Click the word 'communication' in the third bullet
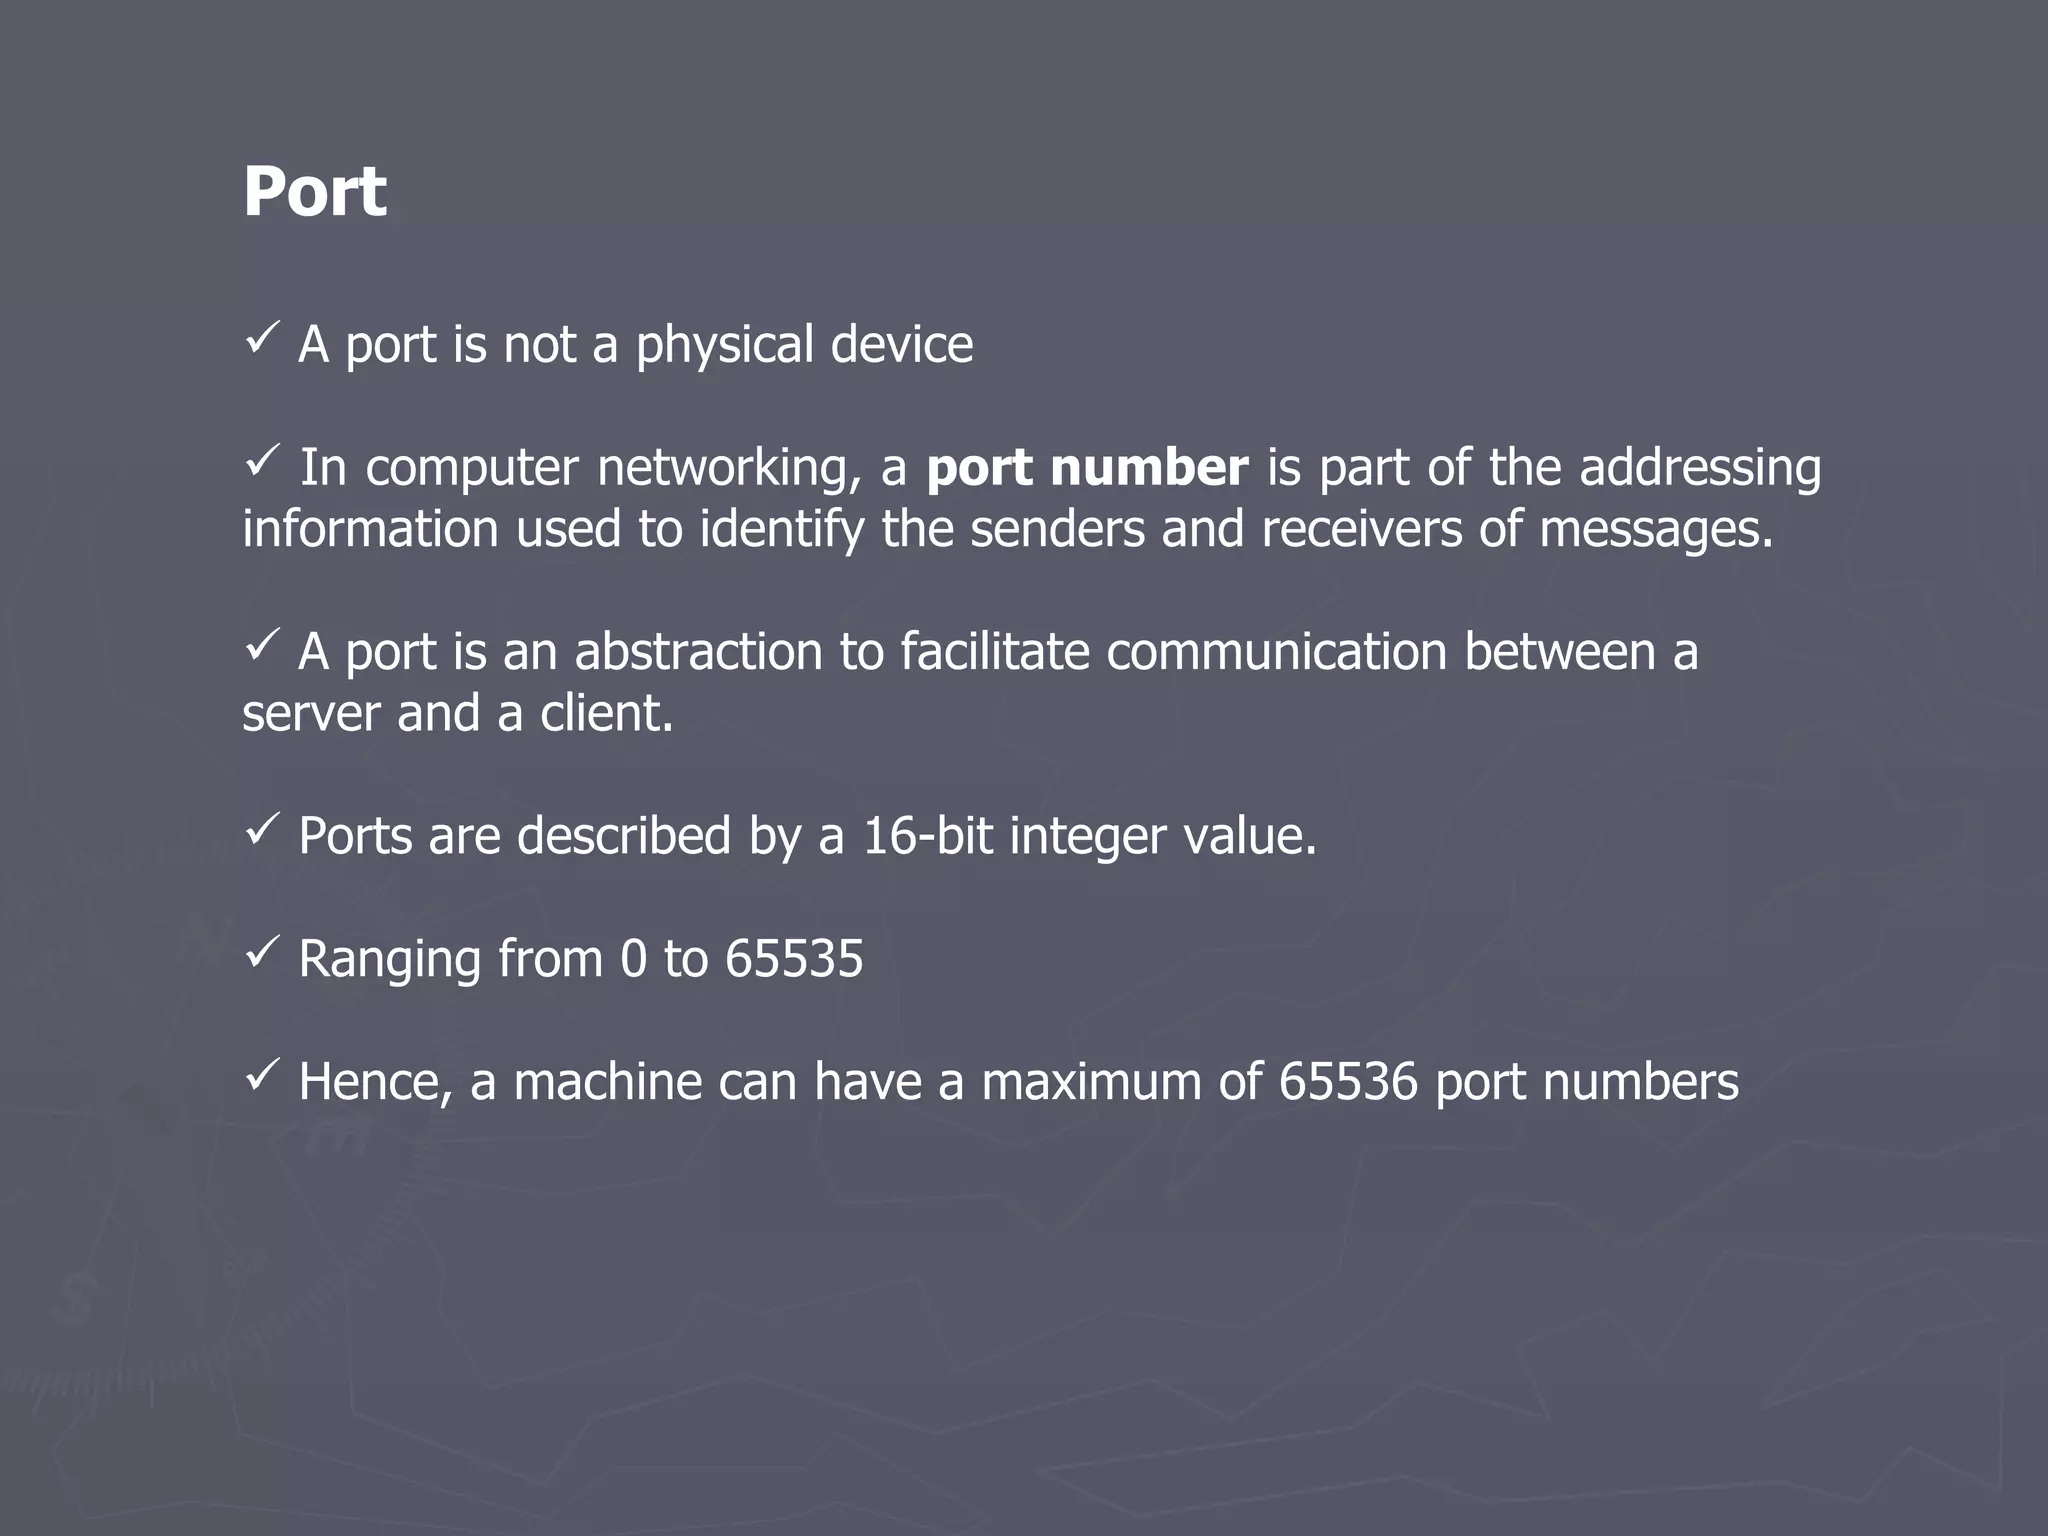 [1276, 652]
